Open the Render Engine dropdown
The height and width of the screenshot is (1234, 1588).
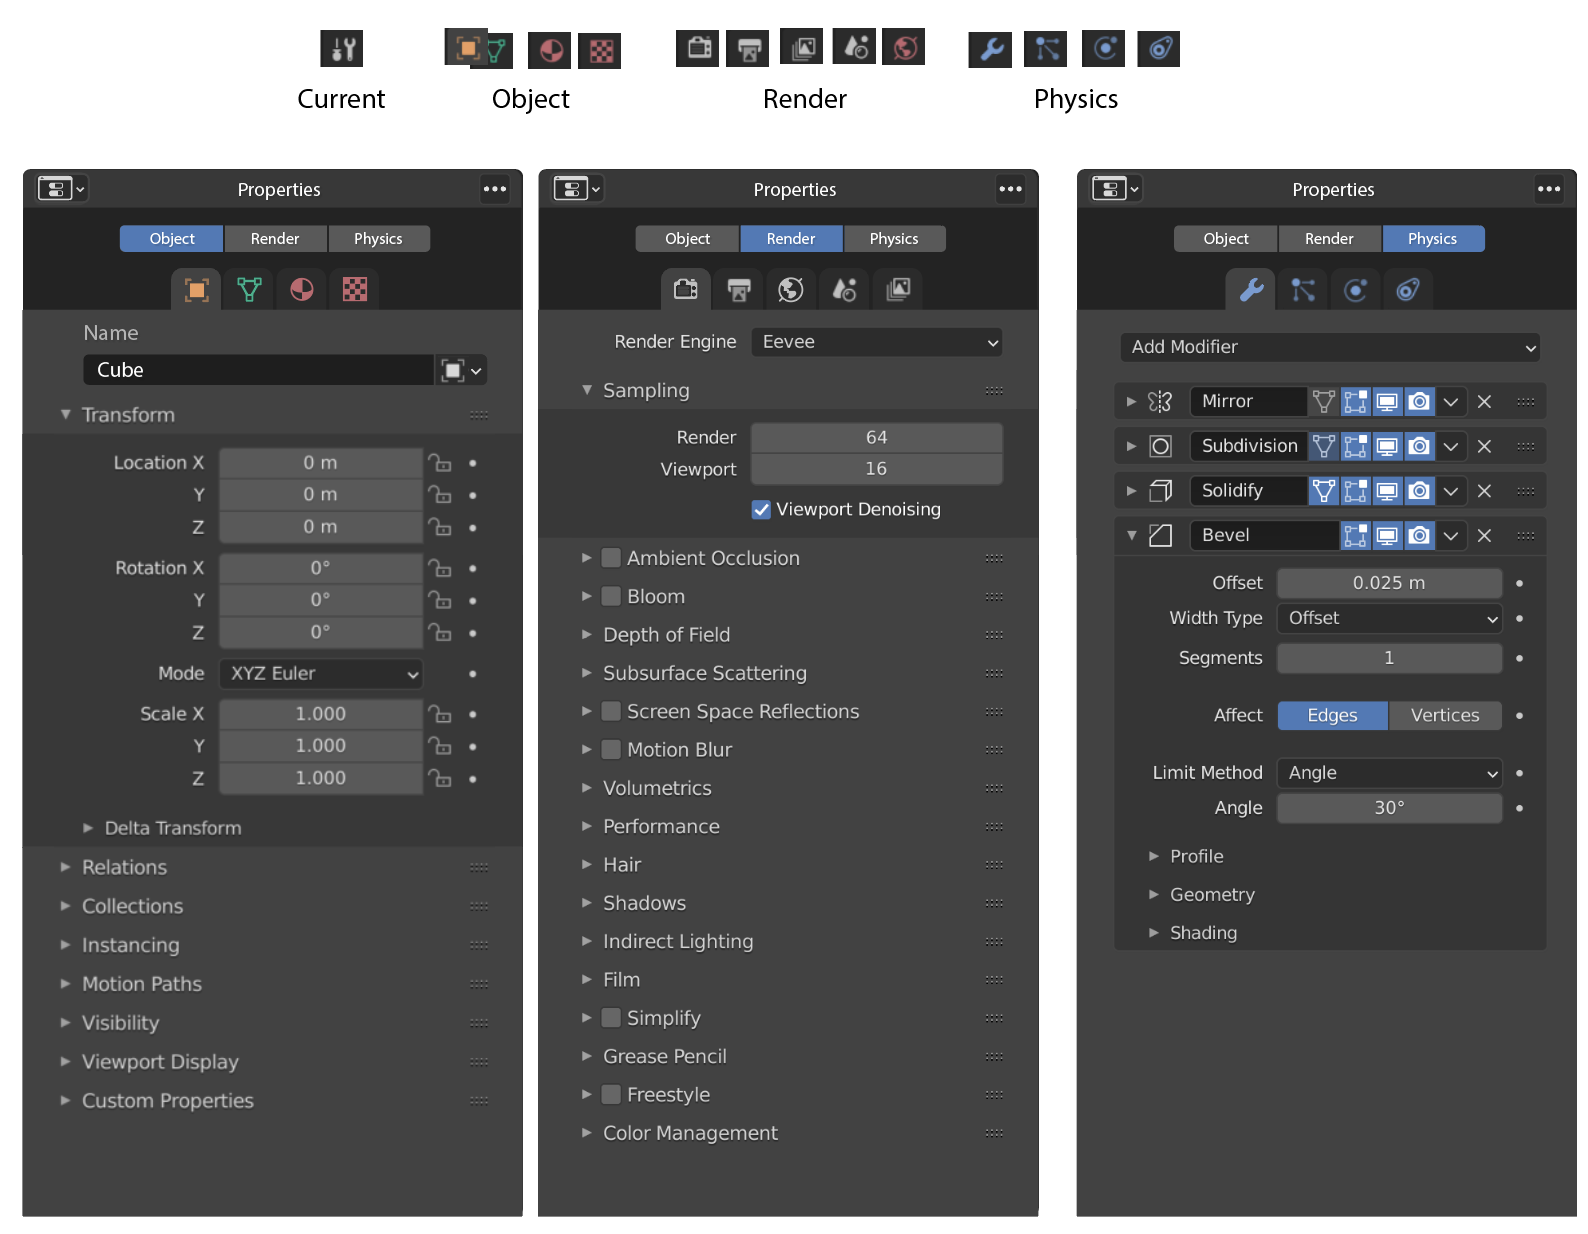coord(877,342)
